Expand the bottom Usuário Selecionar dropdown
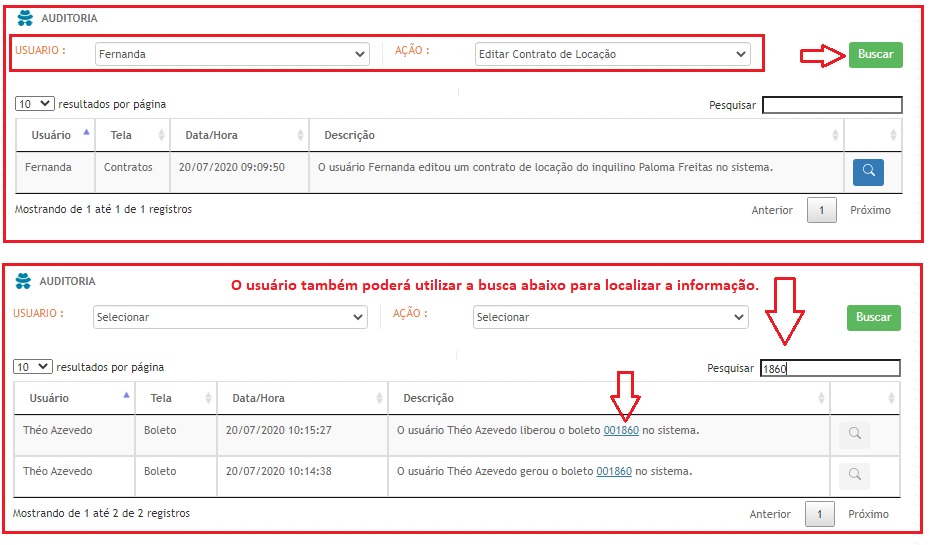 [x=230, y=317]
